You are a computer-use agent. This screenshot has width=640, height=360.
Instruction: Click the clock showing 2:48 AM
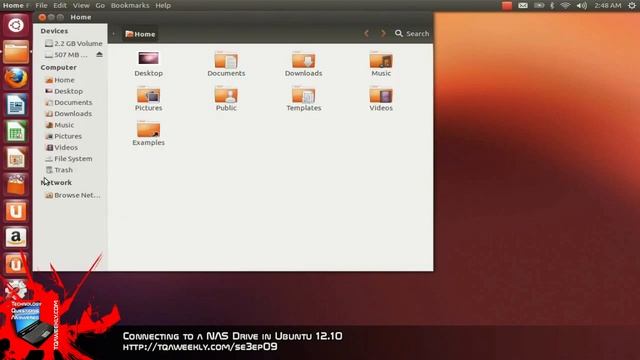[608, 5]
